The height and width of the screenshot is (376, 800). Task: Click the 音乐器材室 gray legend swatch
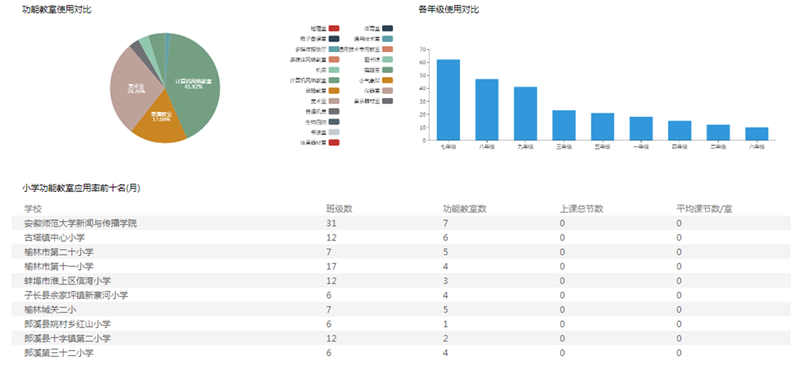(387, 101)
